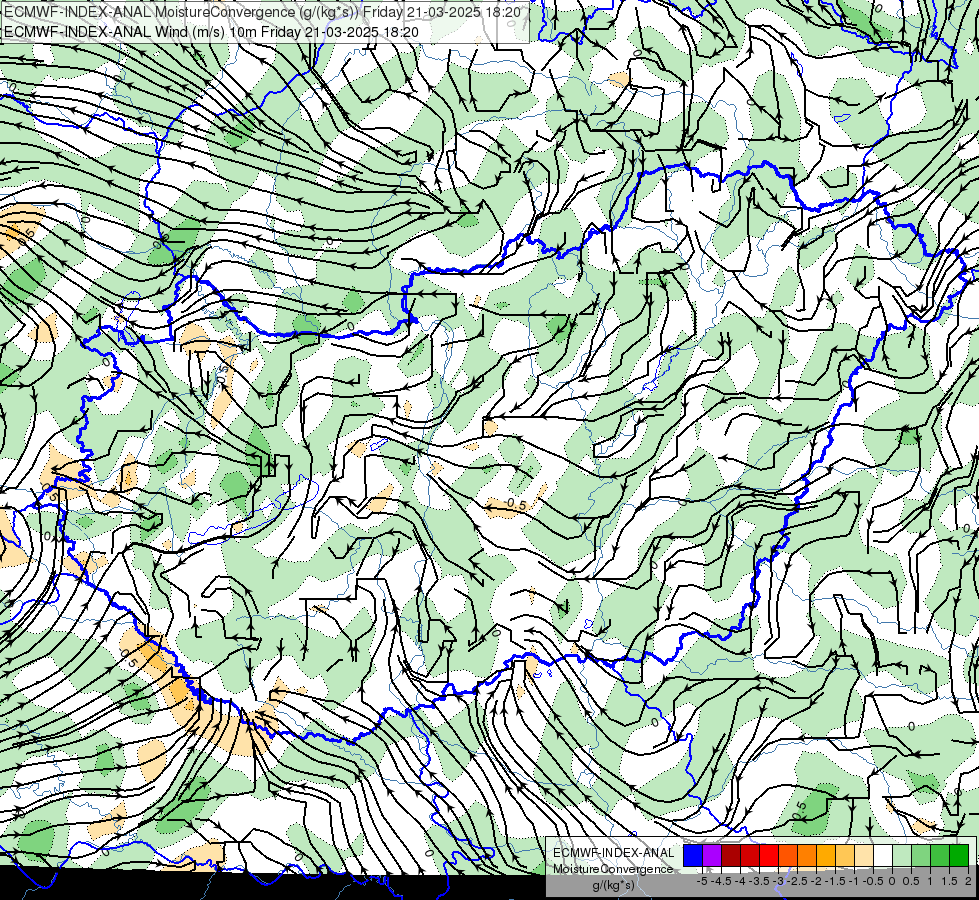The width and height of the screenshot is (979, 900).
Task: Click the '-3.5' tick label on legend scale
Action: (759, 881)
